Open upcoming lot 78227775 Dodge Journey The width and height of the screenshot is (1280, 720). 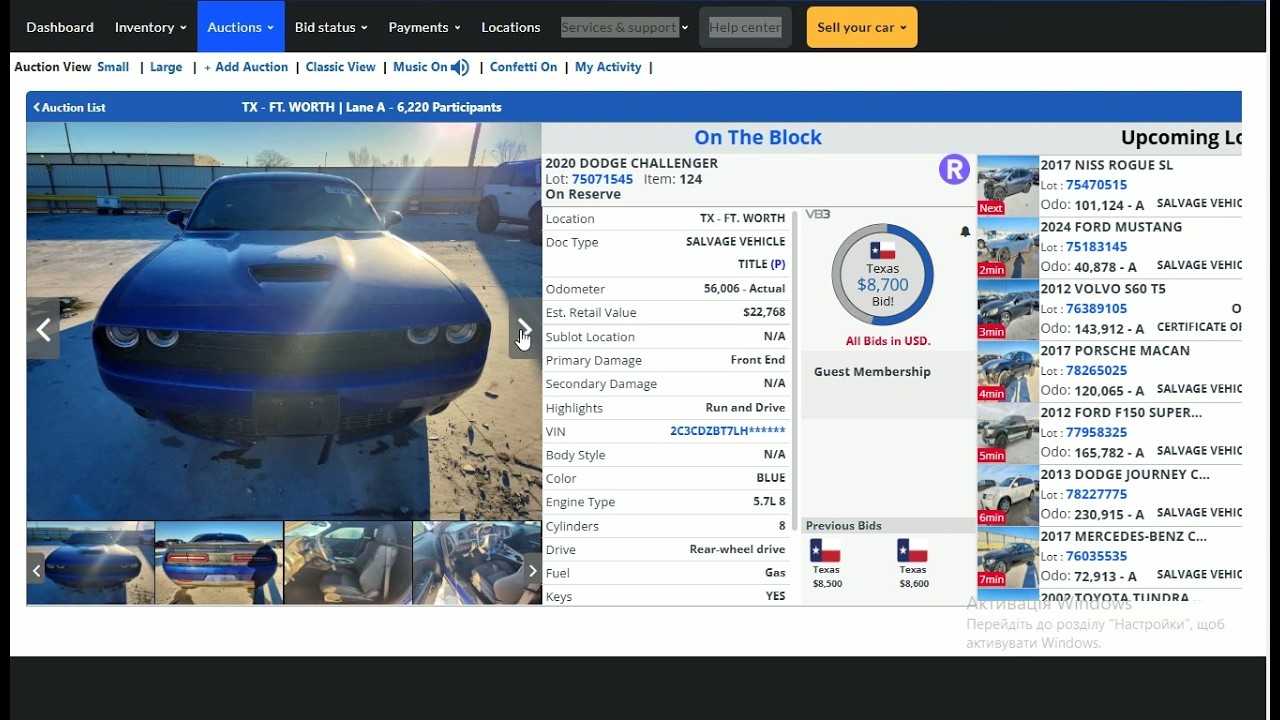coord(1096,495)
